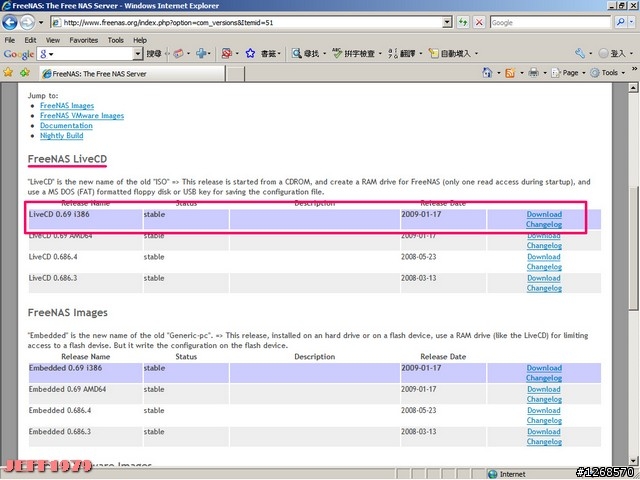
Task: Open the Print options dropdown arrow
Action: click(x=544, y=73)
